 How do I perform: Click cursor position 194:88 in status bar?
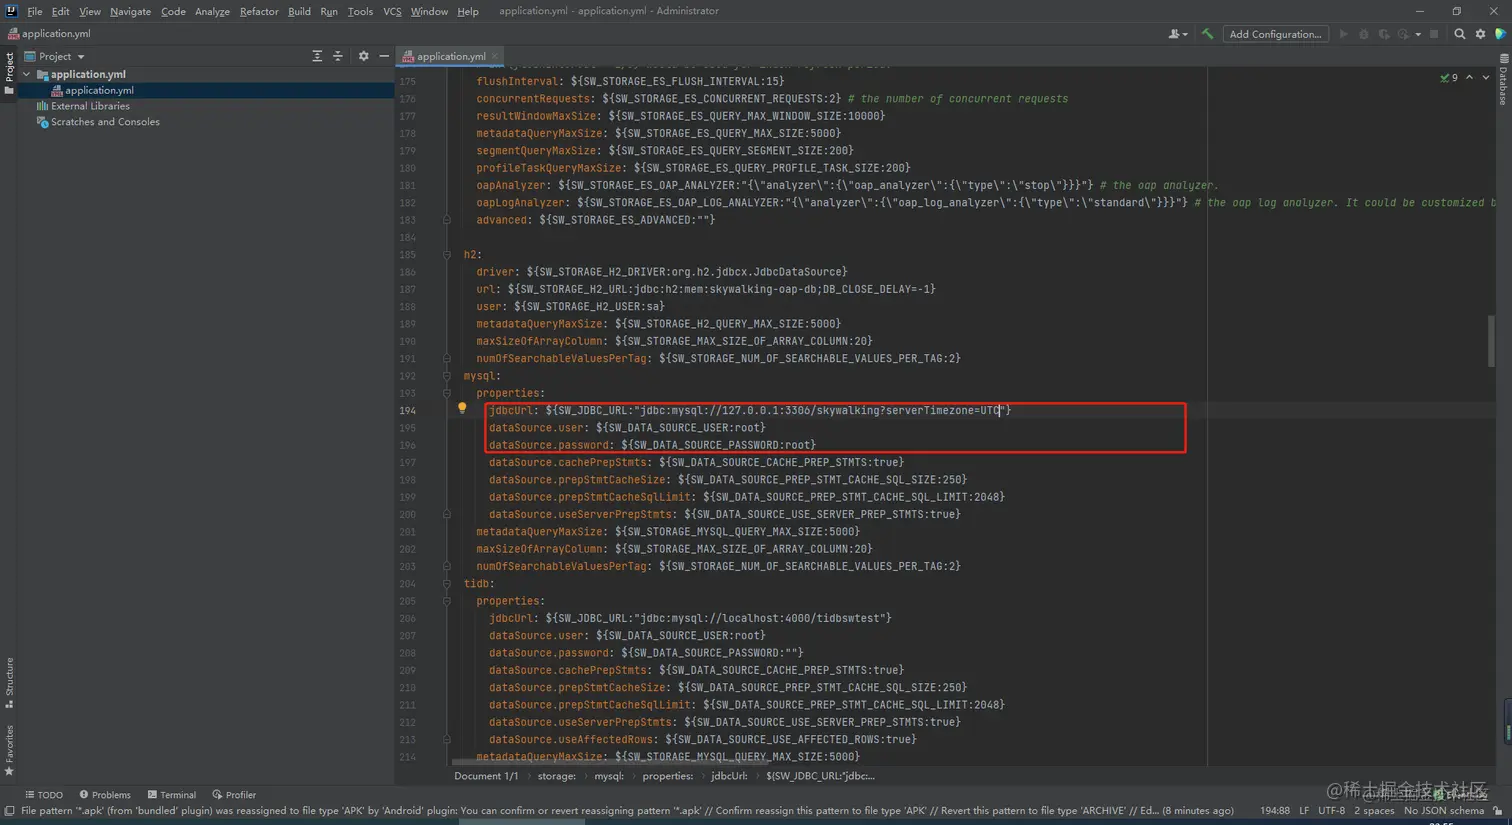(1274, 811)
